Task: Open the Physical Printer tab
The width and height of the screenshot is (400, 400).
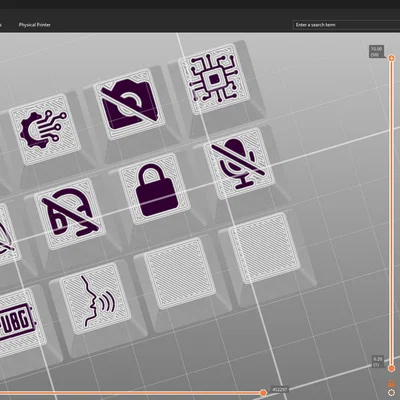Action: pos(35,25)
